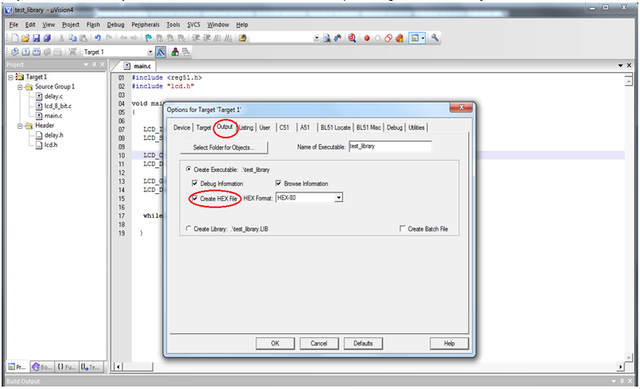
Task: Click the Name of Executable field
Action: 390,146
